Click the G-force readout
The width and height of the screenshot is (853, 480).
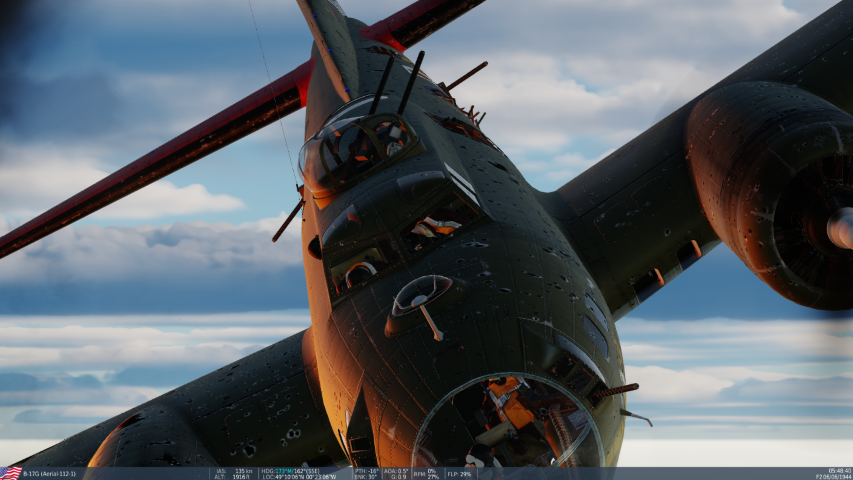tap(396, 477)
